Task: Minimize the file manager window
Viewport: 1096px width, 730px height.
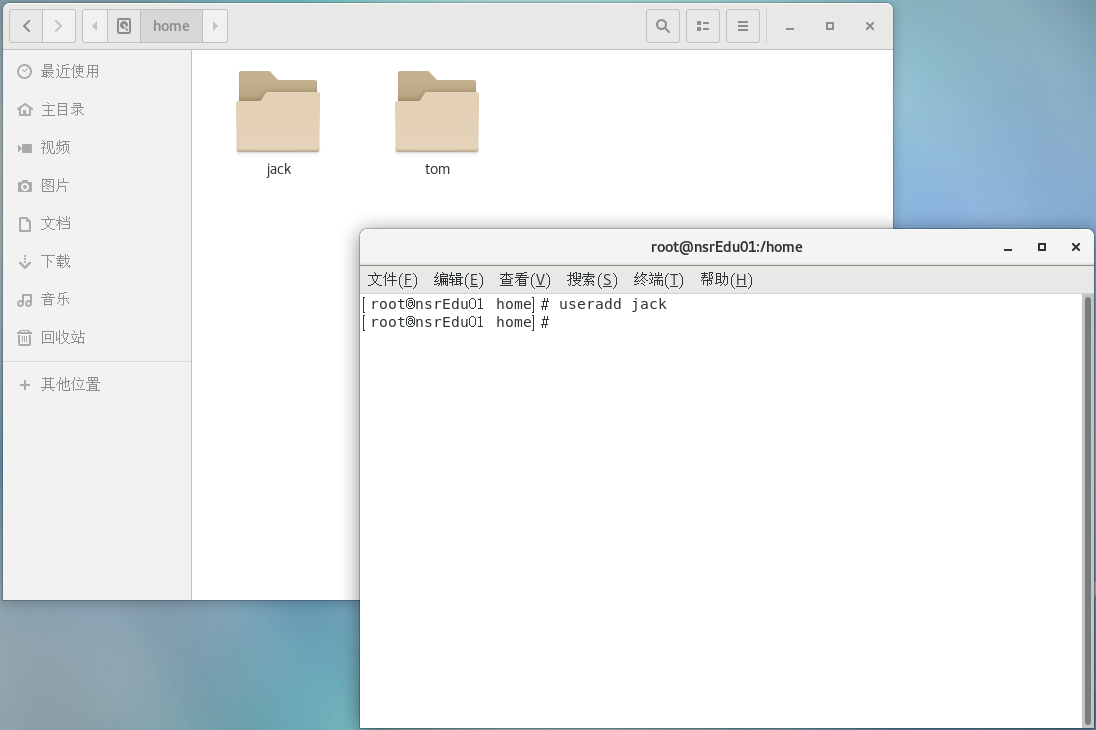Action: 790,27
